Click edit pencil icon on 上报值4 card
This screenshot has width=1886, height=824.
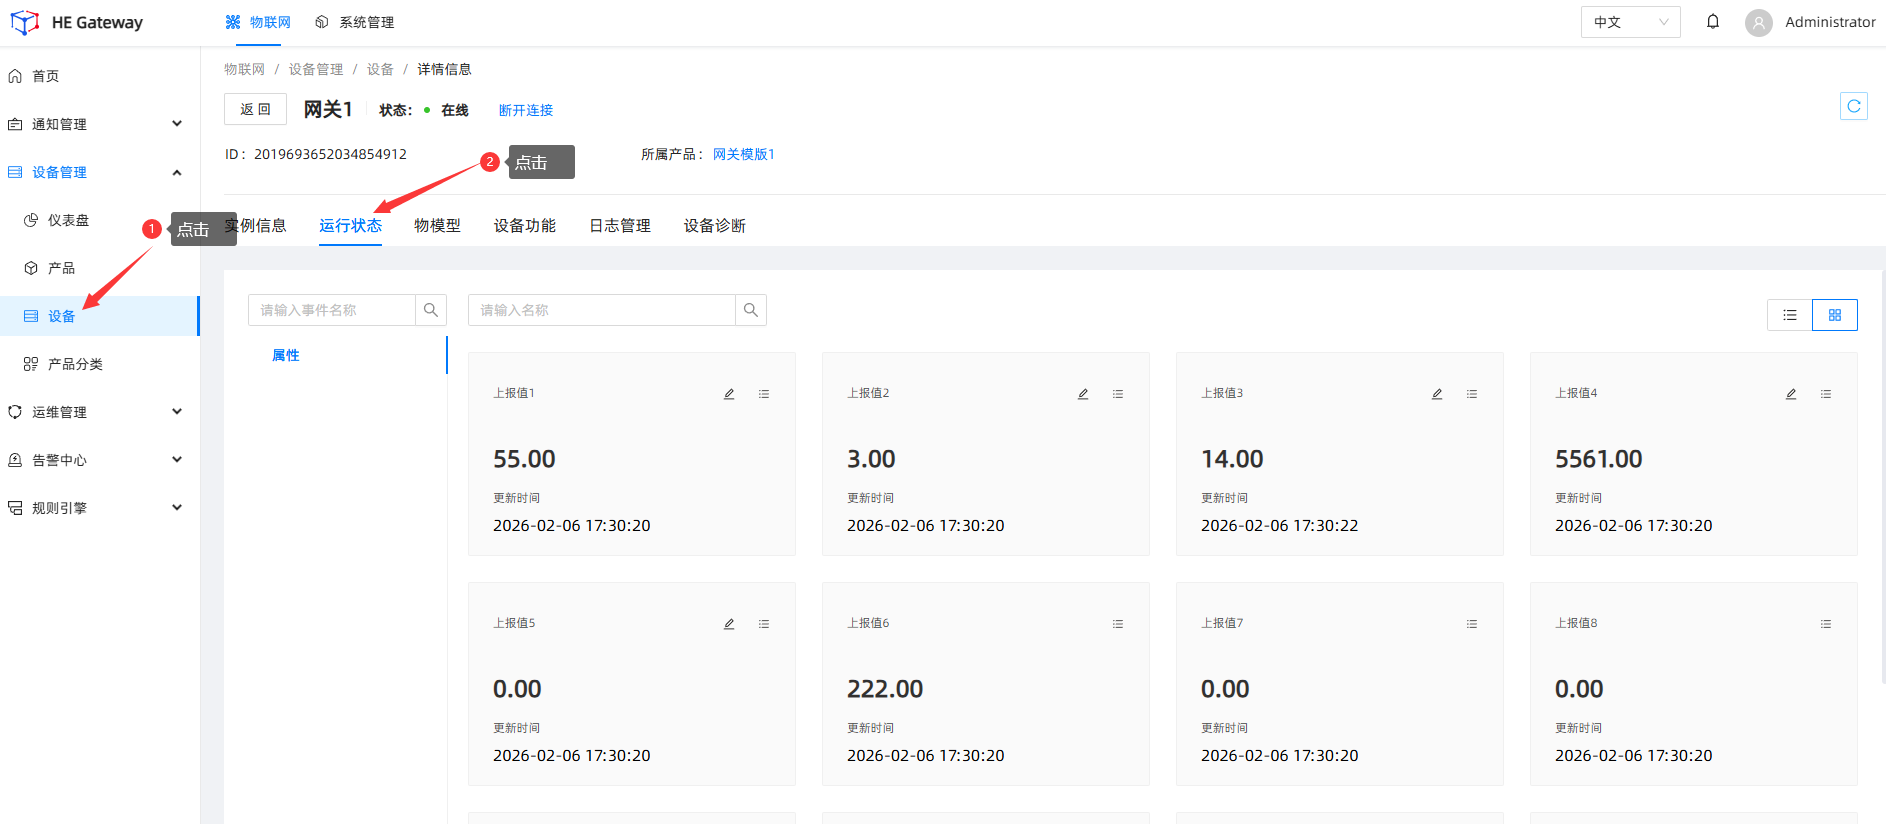(x=1791, y=394)
